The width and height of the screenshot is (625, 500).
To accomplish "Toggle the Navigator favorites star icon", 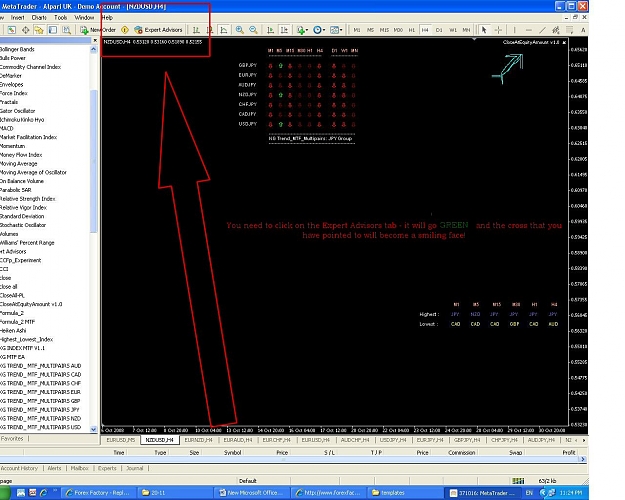I will click(x=39, y=30).
